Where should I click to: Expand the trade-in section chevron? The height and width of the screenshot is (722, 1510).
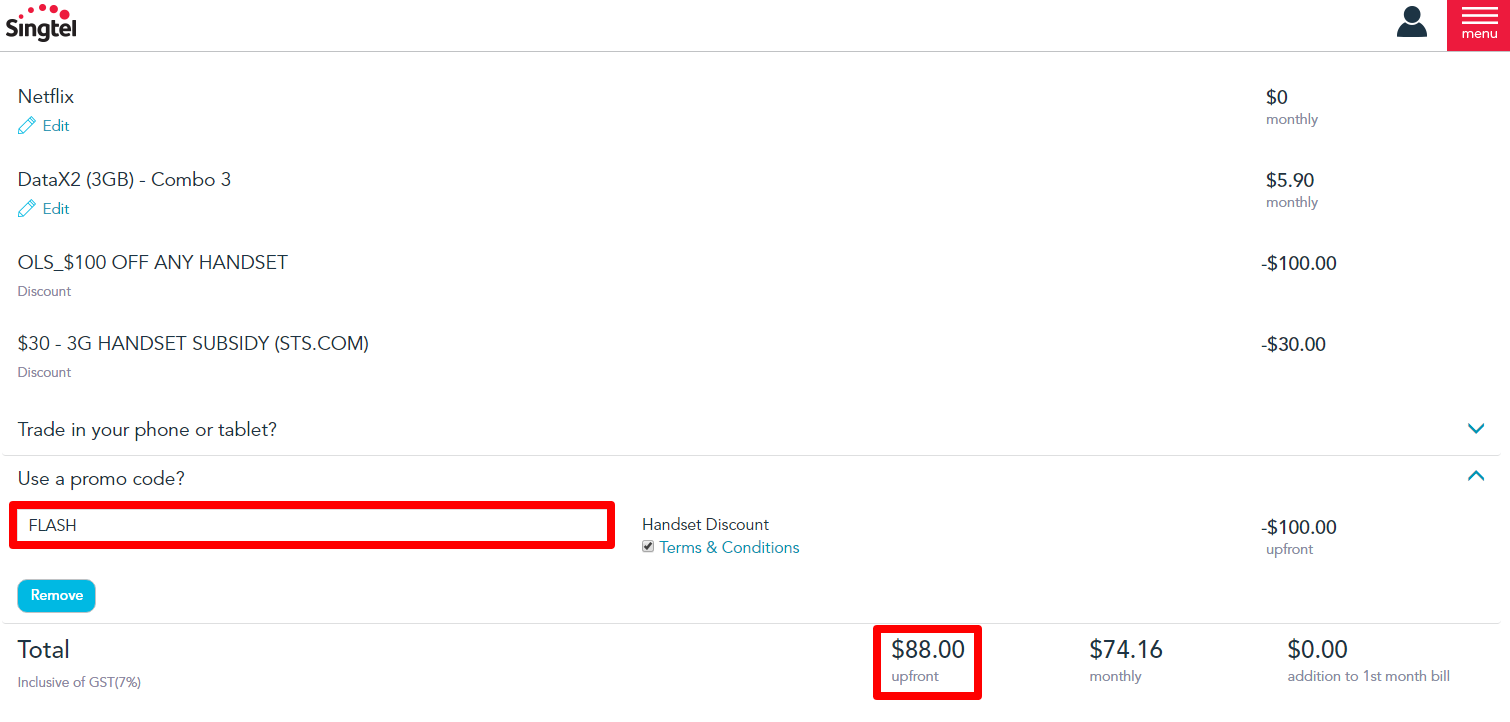1475,429
